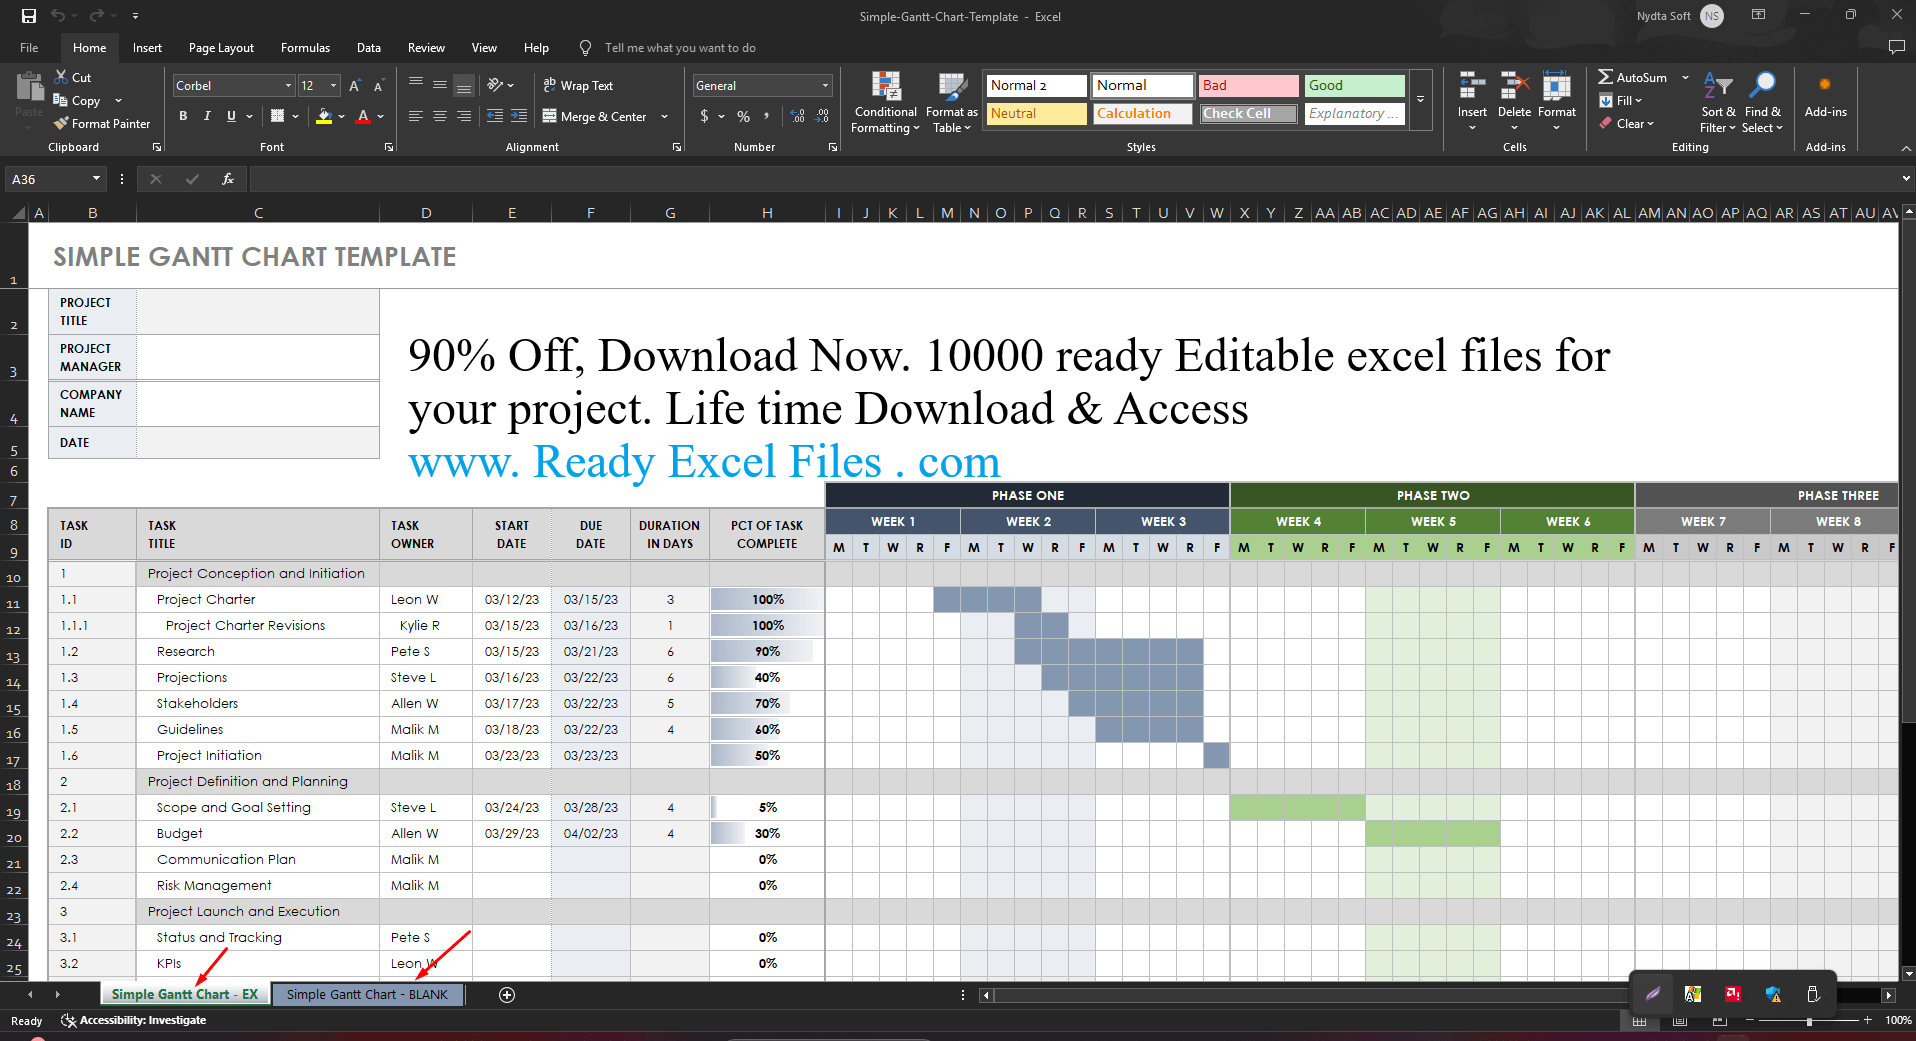1916x1041 pixels.
Task: Click the Decrease Decimal icon
Action: (822, 116)
